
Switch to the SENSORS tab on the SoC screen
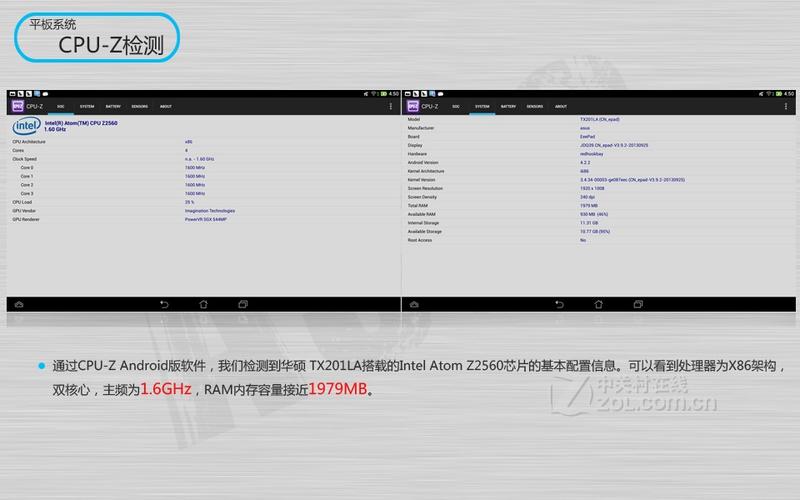tap(140, 107)
